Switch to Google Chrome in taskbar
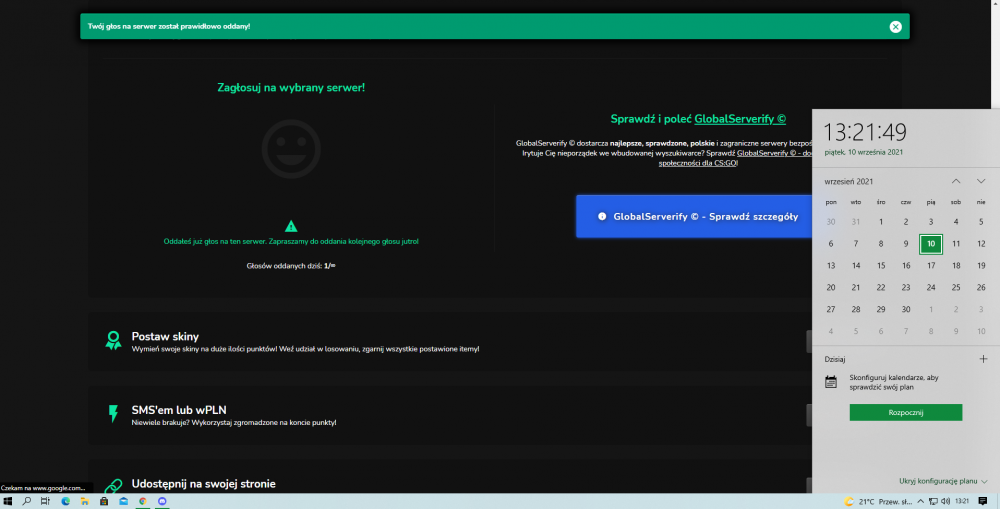The image size is (1000, 509). [143, 501]
